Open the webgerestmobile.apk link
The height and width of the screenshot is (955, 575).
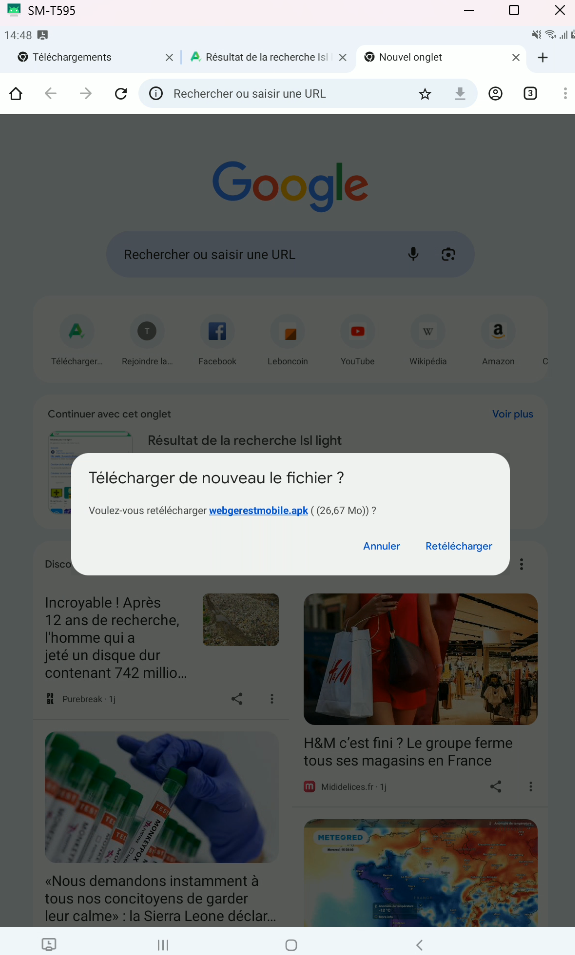258,510
